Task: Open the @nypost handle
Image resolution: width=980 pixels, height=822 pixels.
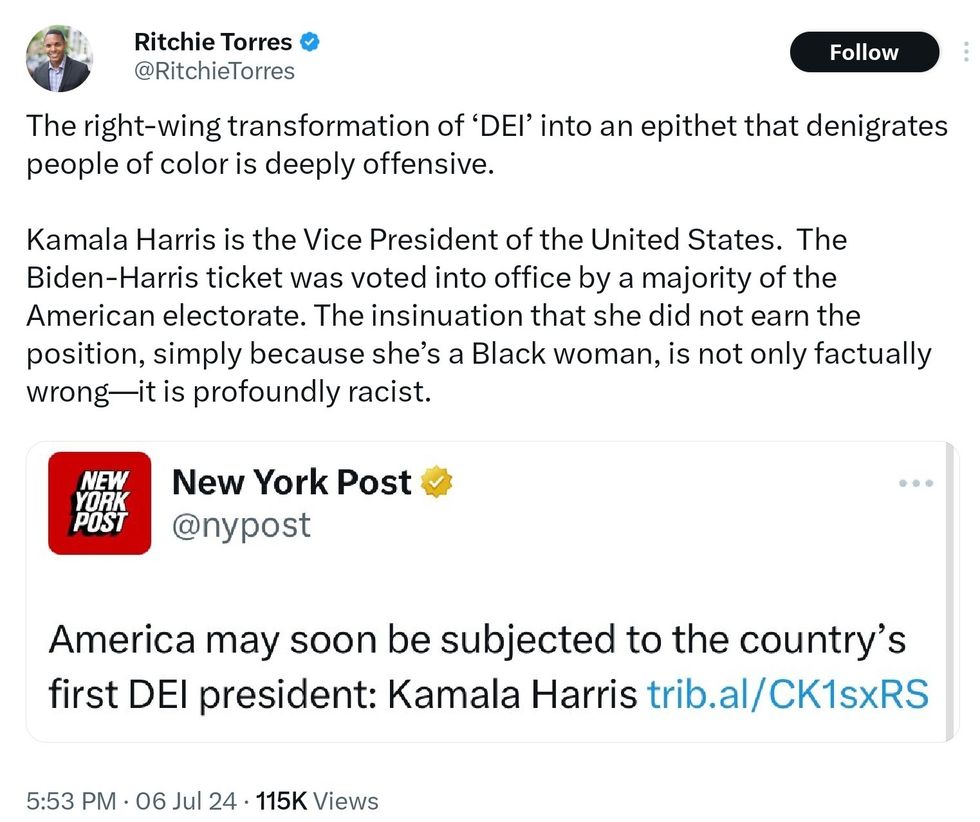Action: tap(241, 524)
